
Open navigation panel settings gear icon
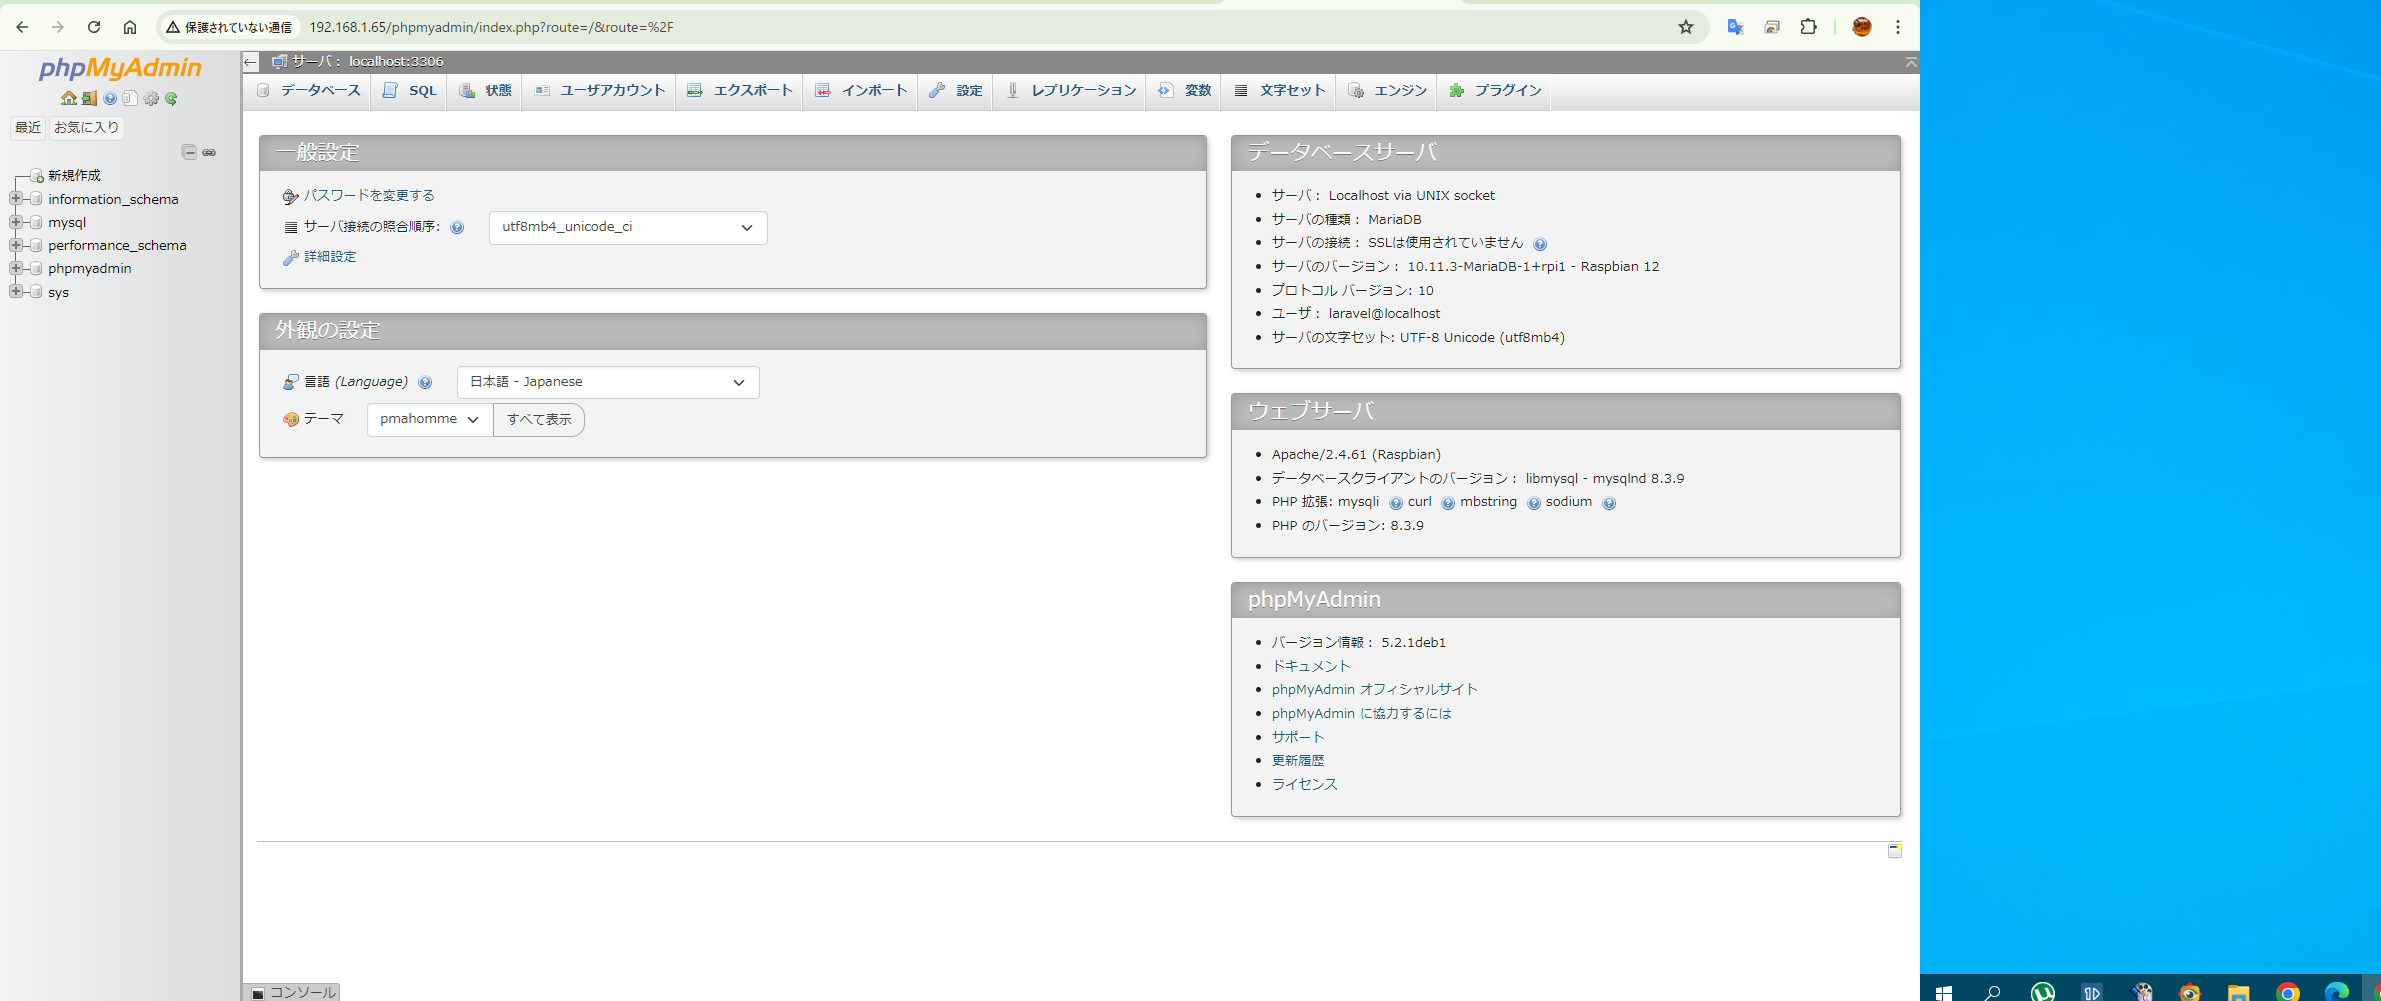pyautogui.click(x=151, y=98)
